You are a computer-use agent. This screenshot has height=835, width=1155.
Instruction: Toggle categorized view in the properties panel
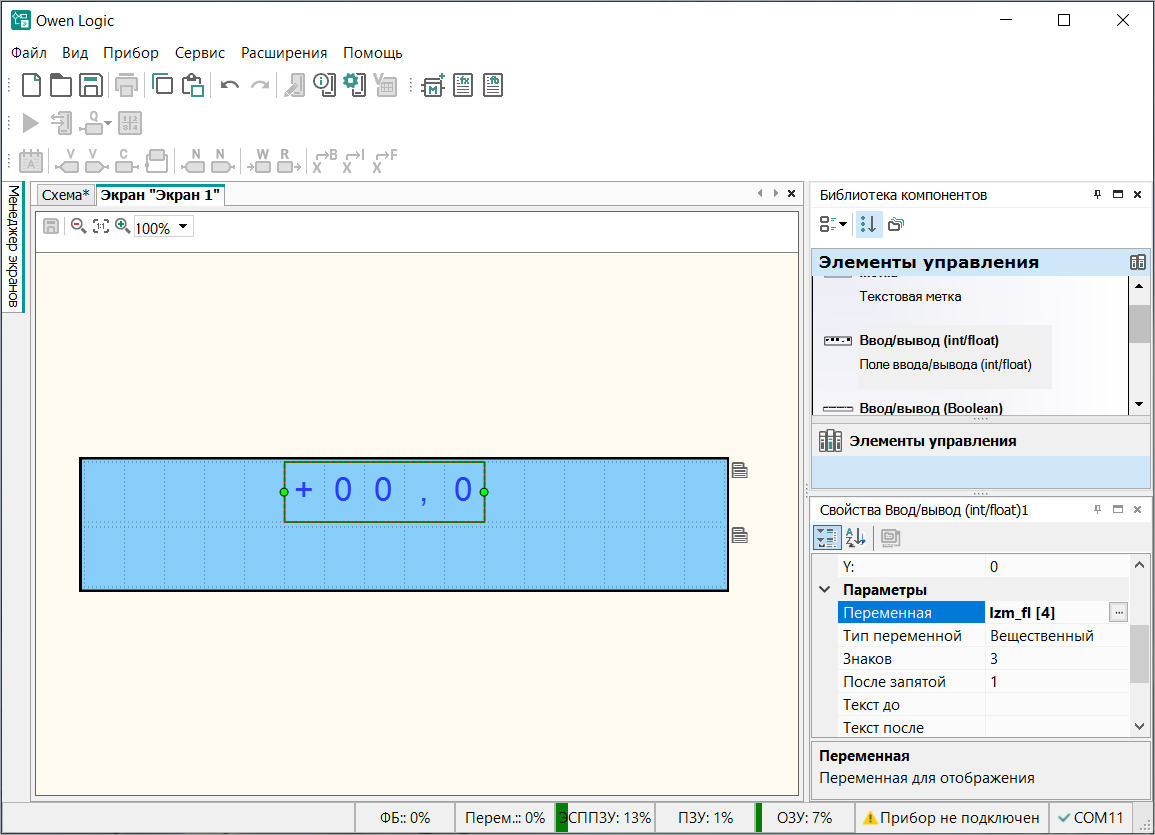(x=827, y=538)
